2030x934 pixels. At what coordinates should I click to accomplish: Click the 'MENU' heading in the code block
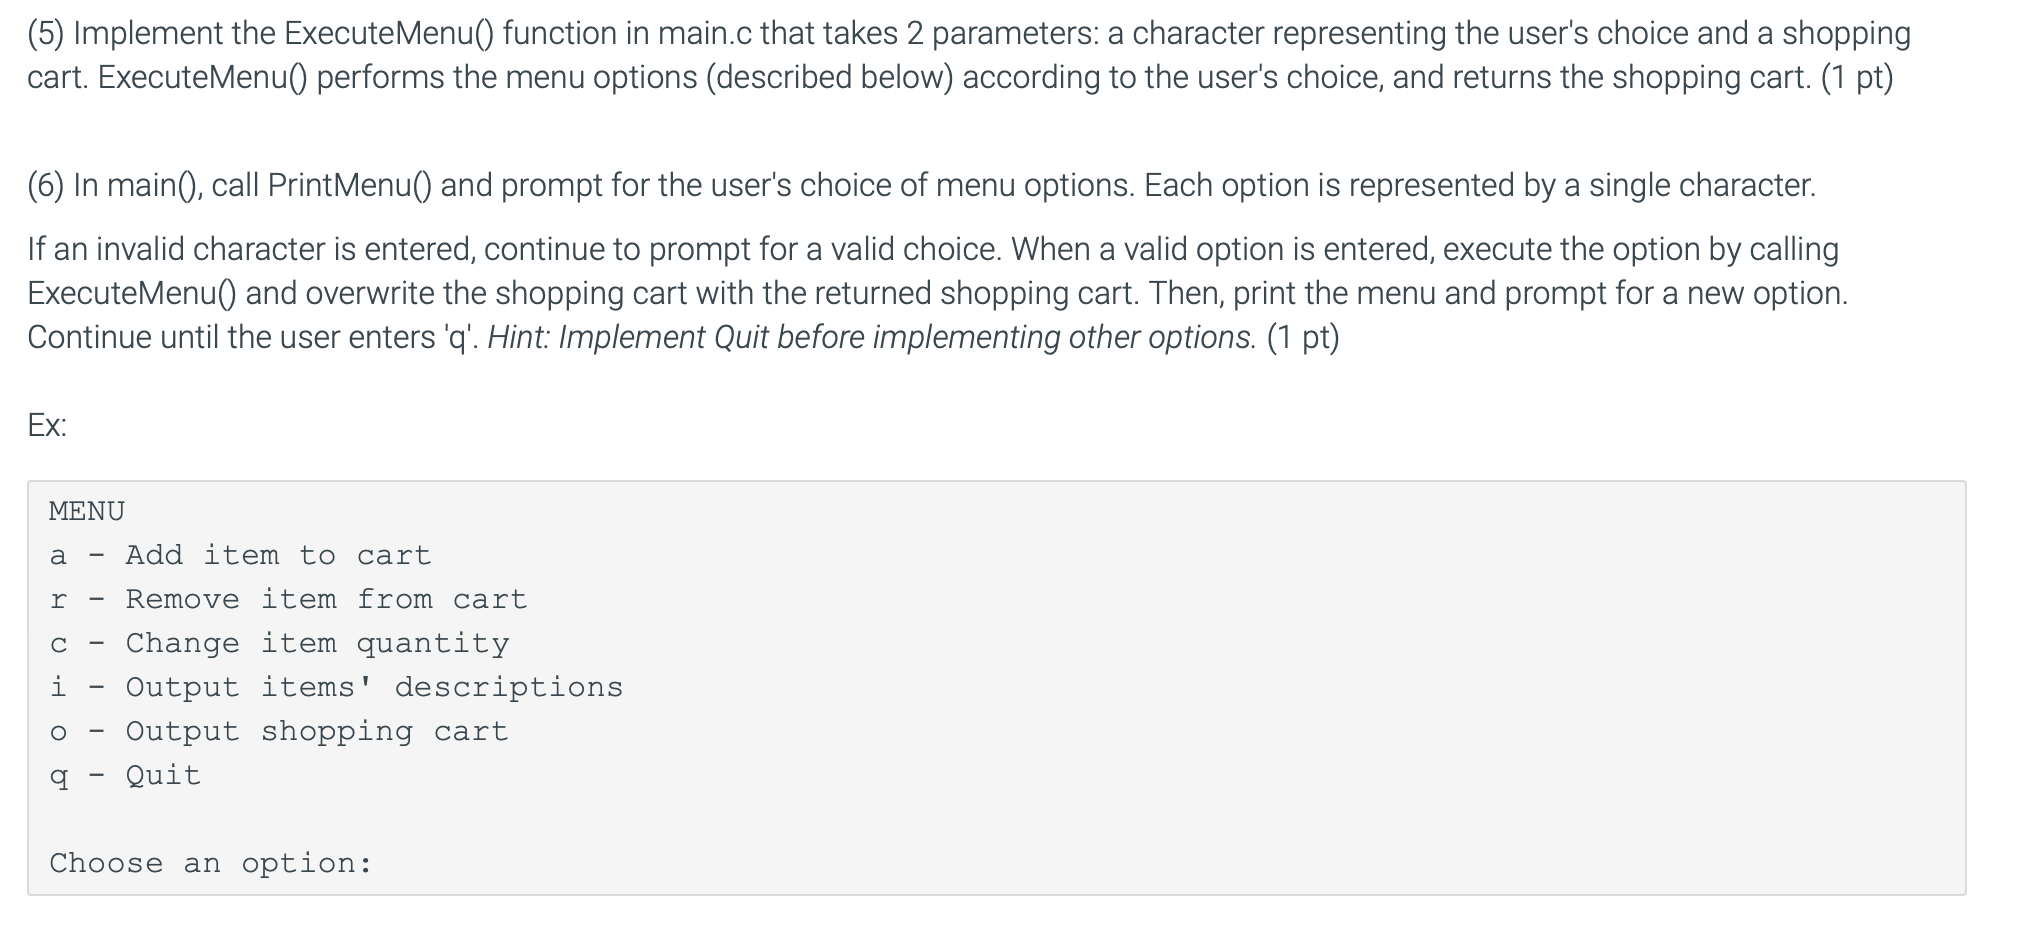coord(87,511)
